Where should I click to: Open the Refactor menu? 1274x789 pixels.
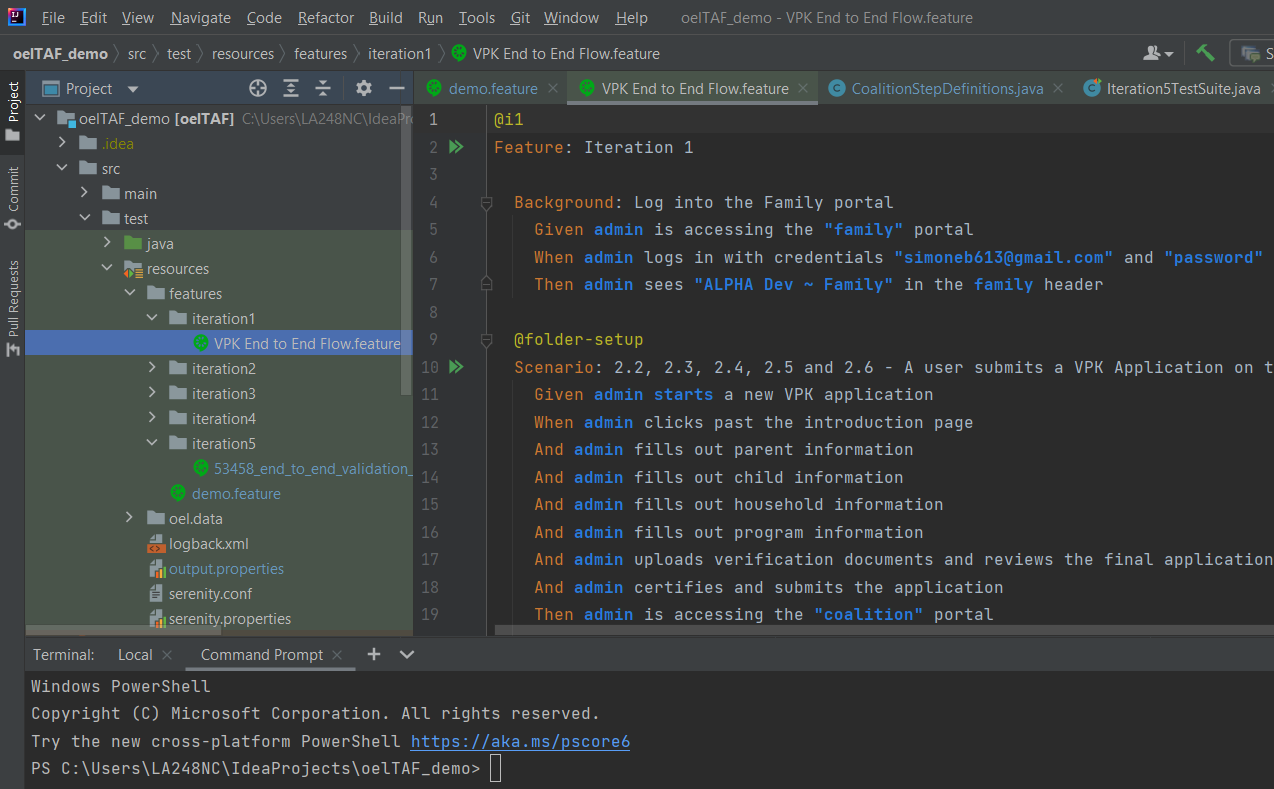tap(325, 18)
